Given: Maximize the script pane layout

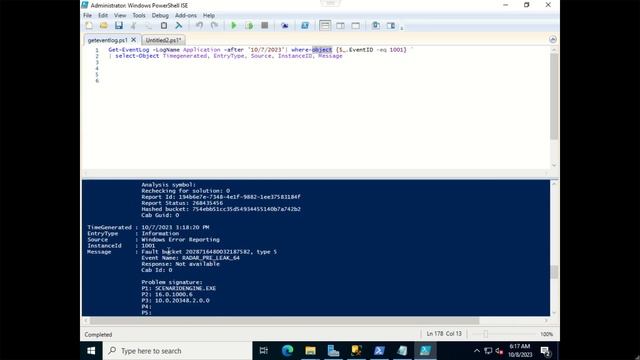Looking at the screenshot, I should point(356,26).
